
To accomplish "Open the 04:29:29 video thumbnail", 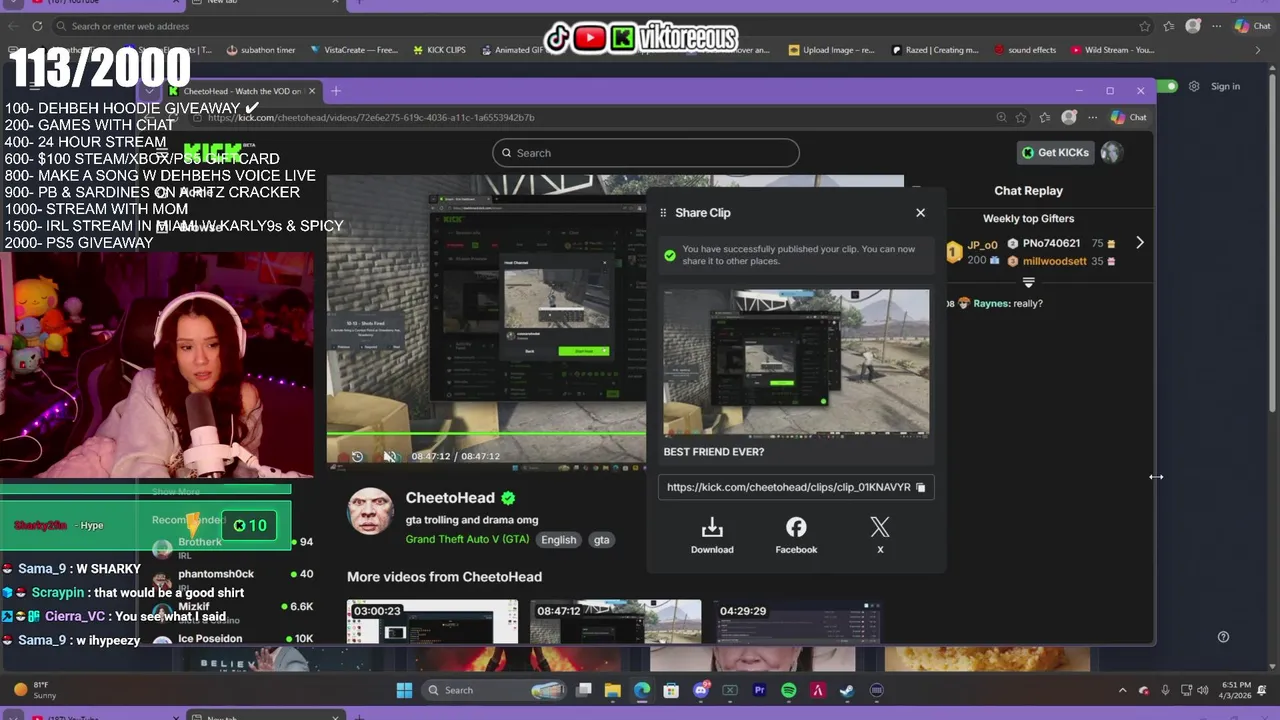I will tap(798, 621).
